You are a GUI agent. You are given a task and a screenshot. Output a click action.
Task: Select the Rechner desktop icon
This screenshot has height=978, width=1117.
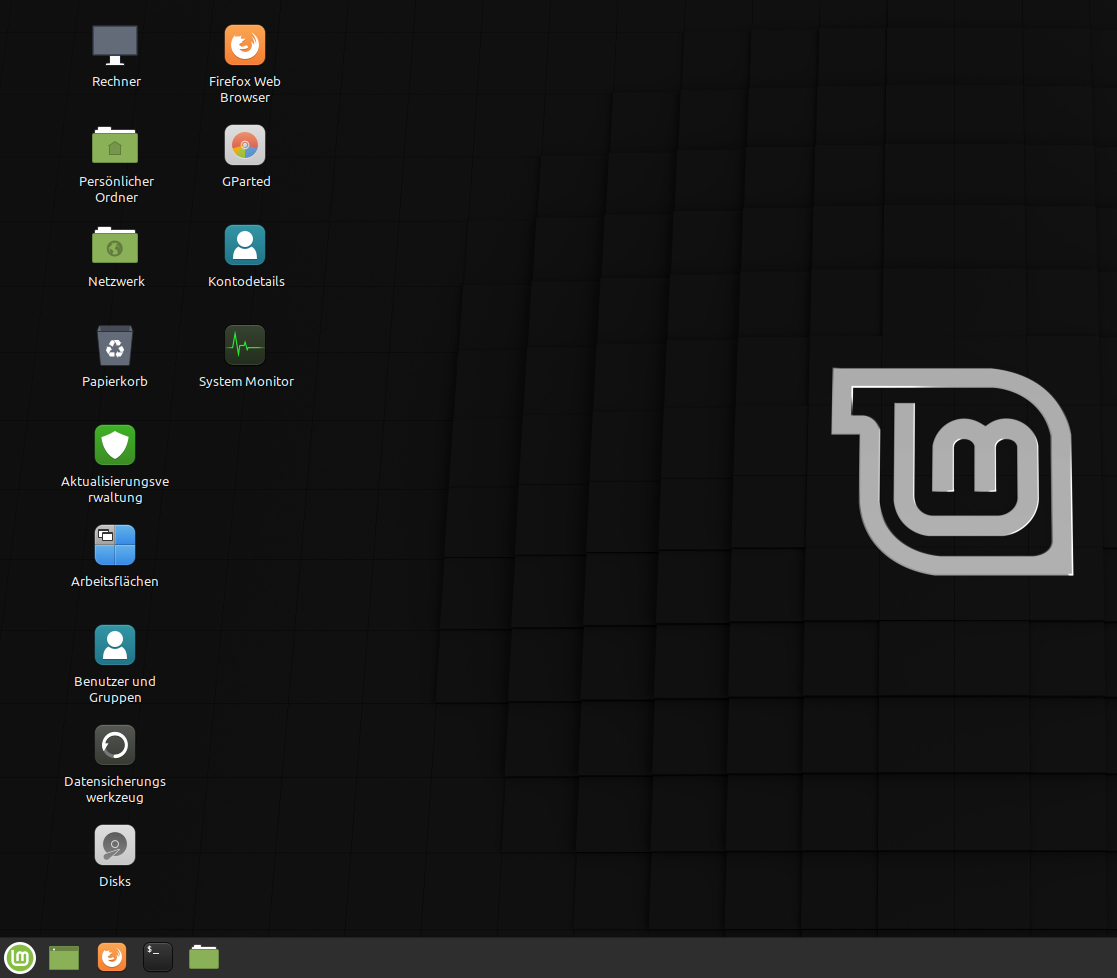pyautogui.click(x=115, y=45)
